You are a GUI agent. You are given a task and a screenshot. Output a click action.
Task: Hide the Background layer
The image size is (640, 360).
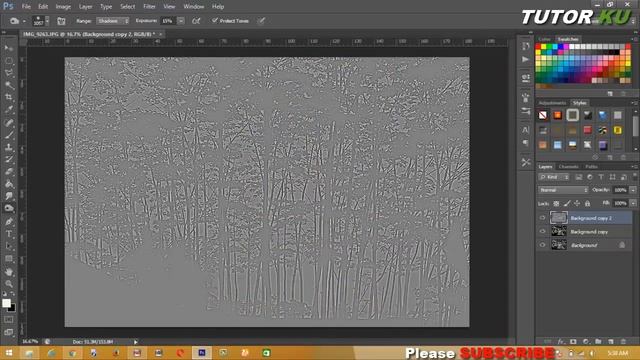542,245
